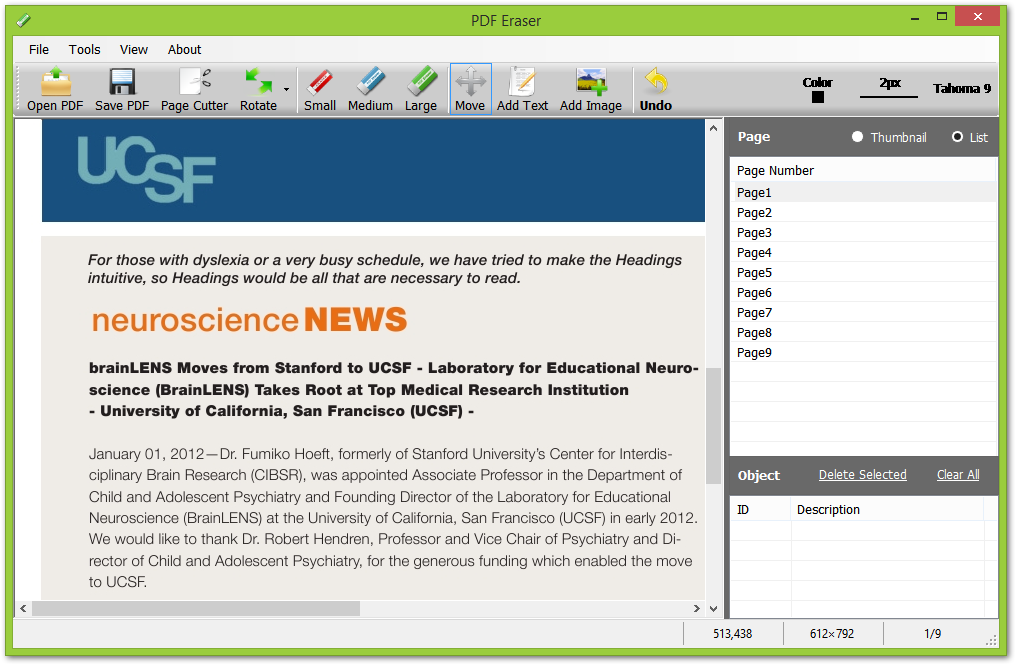Open the About menu

point(185,49)
